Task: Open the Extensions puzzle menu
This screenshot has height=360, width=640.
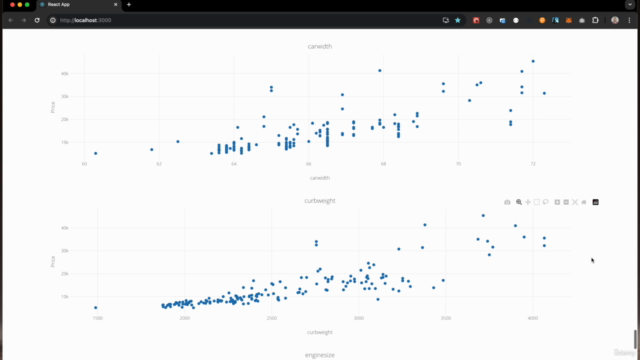Action: coord(596,20)
